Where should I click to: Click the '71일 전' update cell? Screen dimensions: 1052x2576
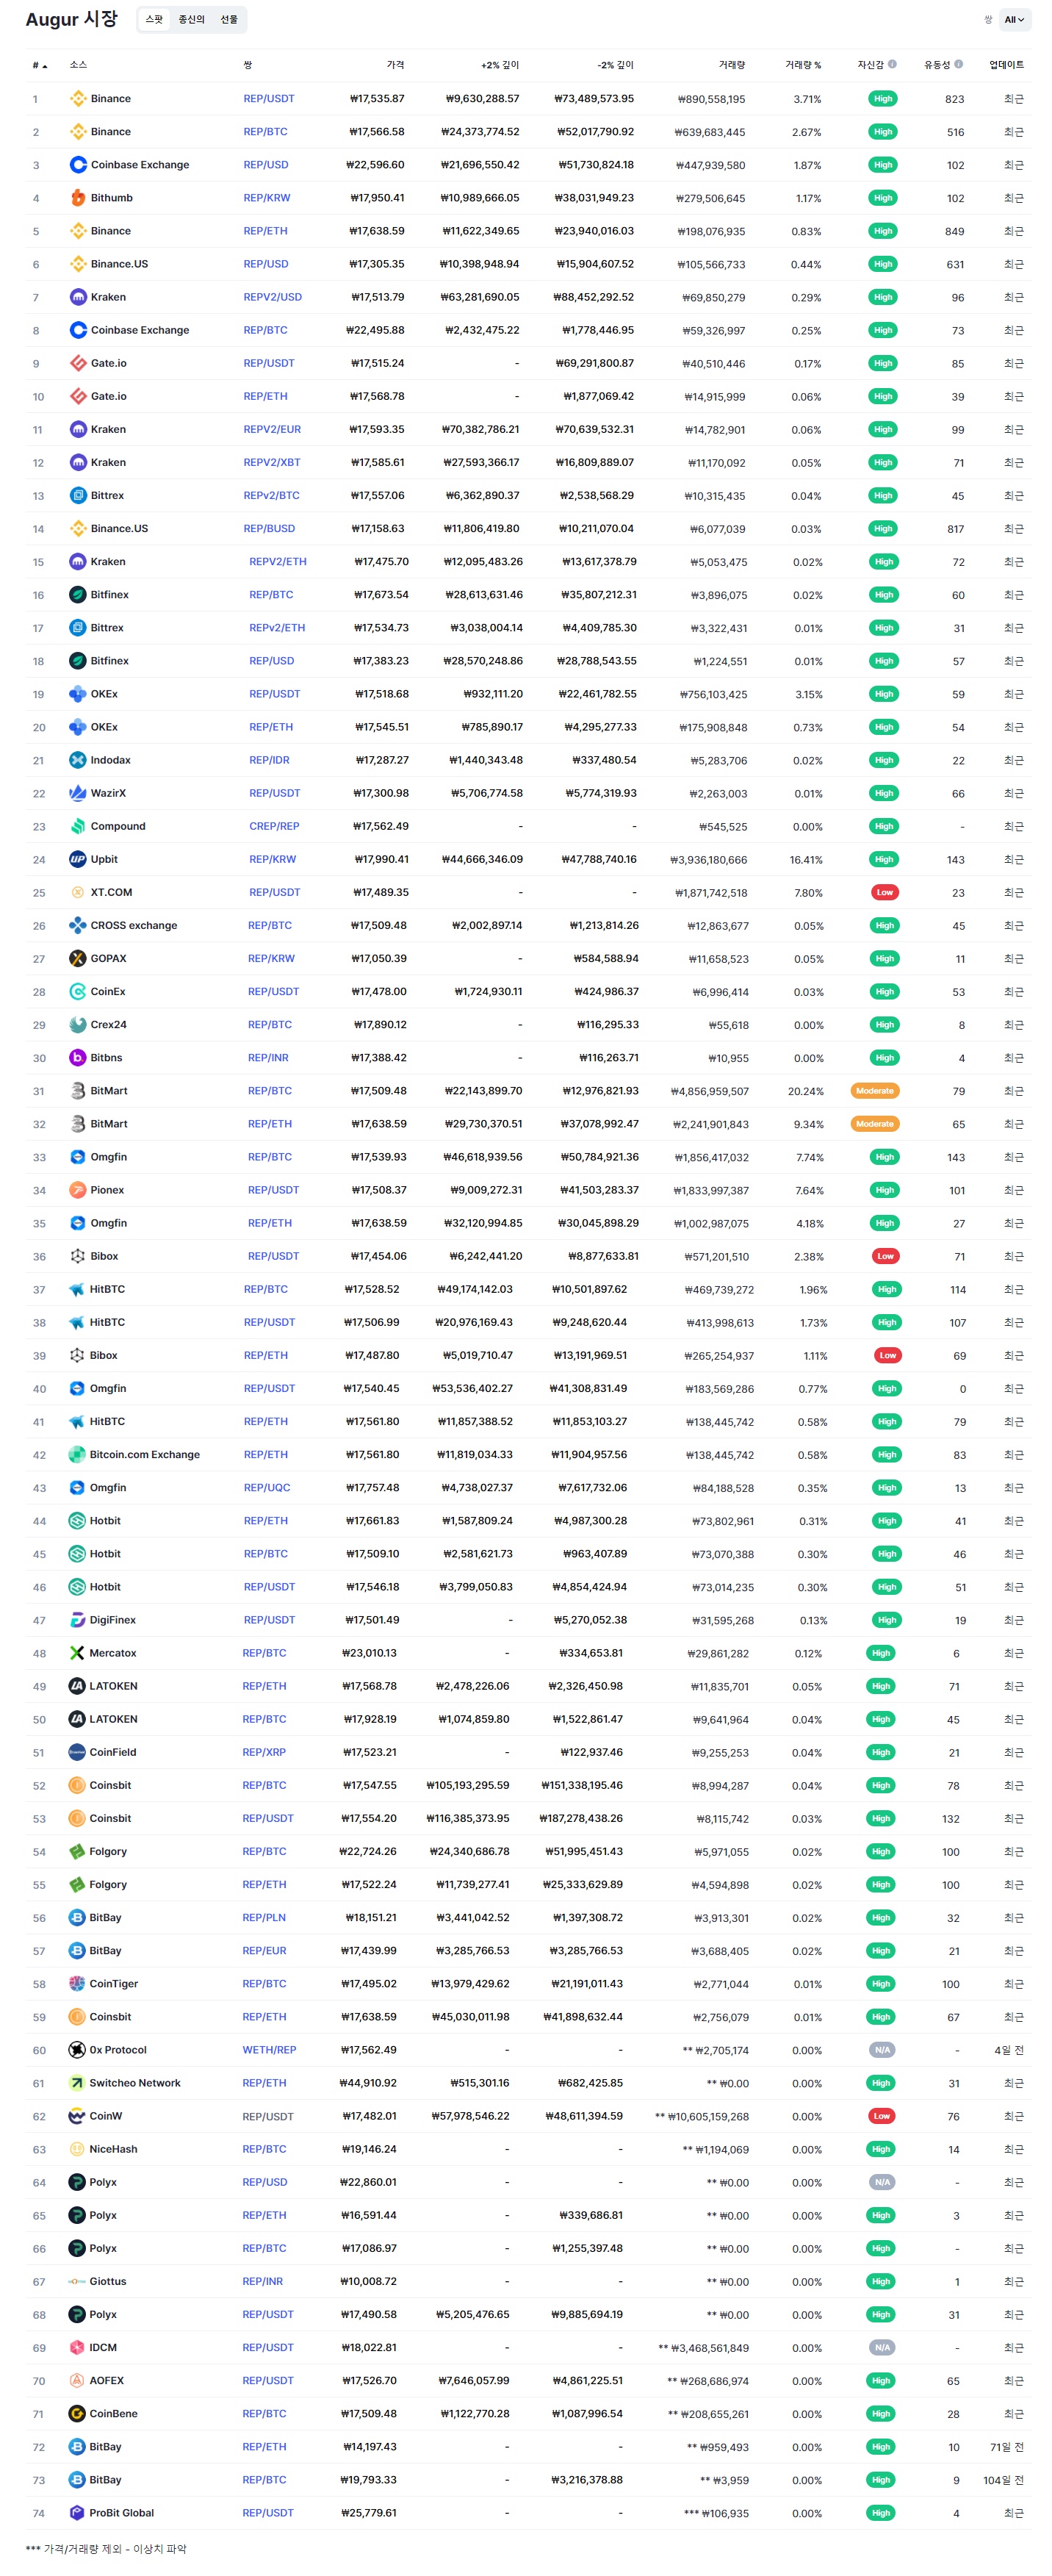[1007, 2446]
